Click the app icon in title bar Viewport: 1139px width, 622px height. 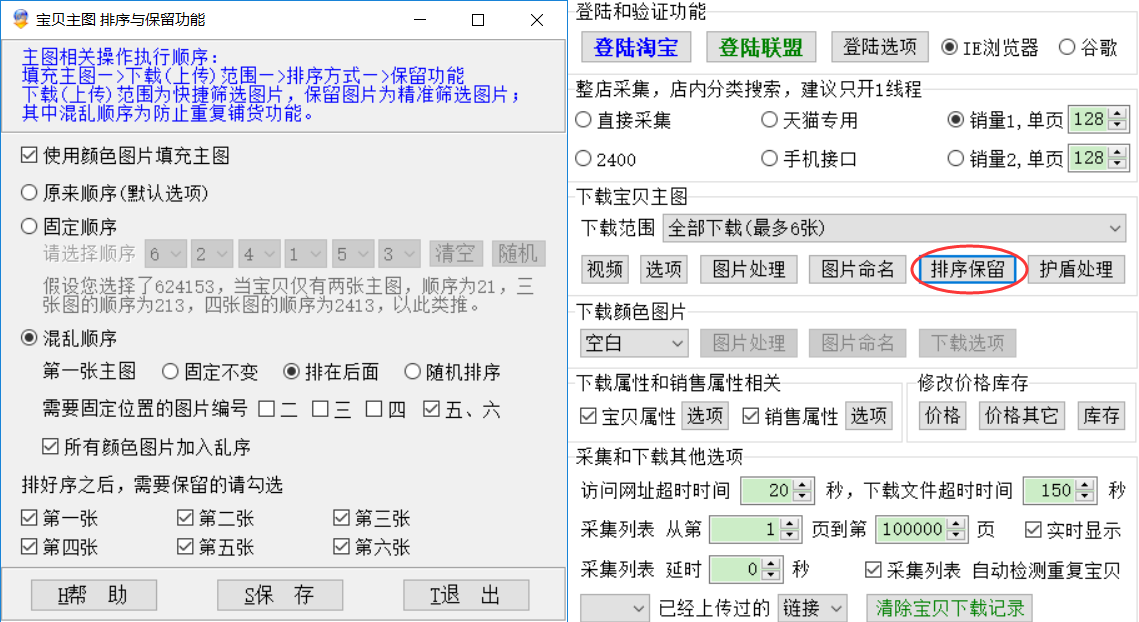coord(19,19)
